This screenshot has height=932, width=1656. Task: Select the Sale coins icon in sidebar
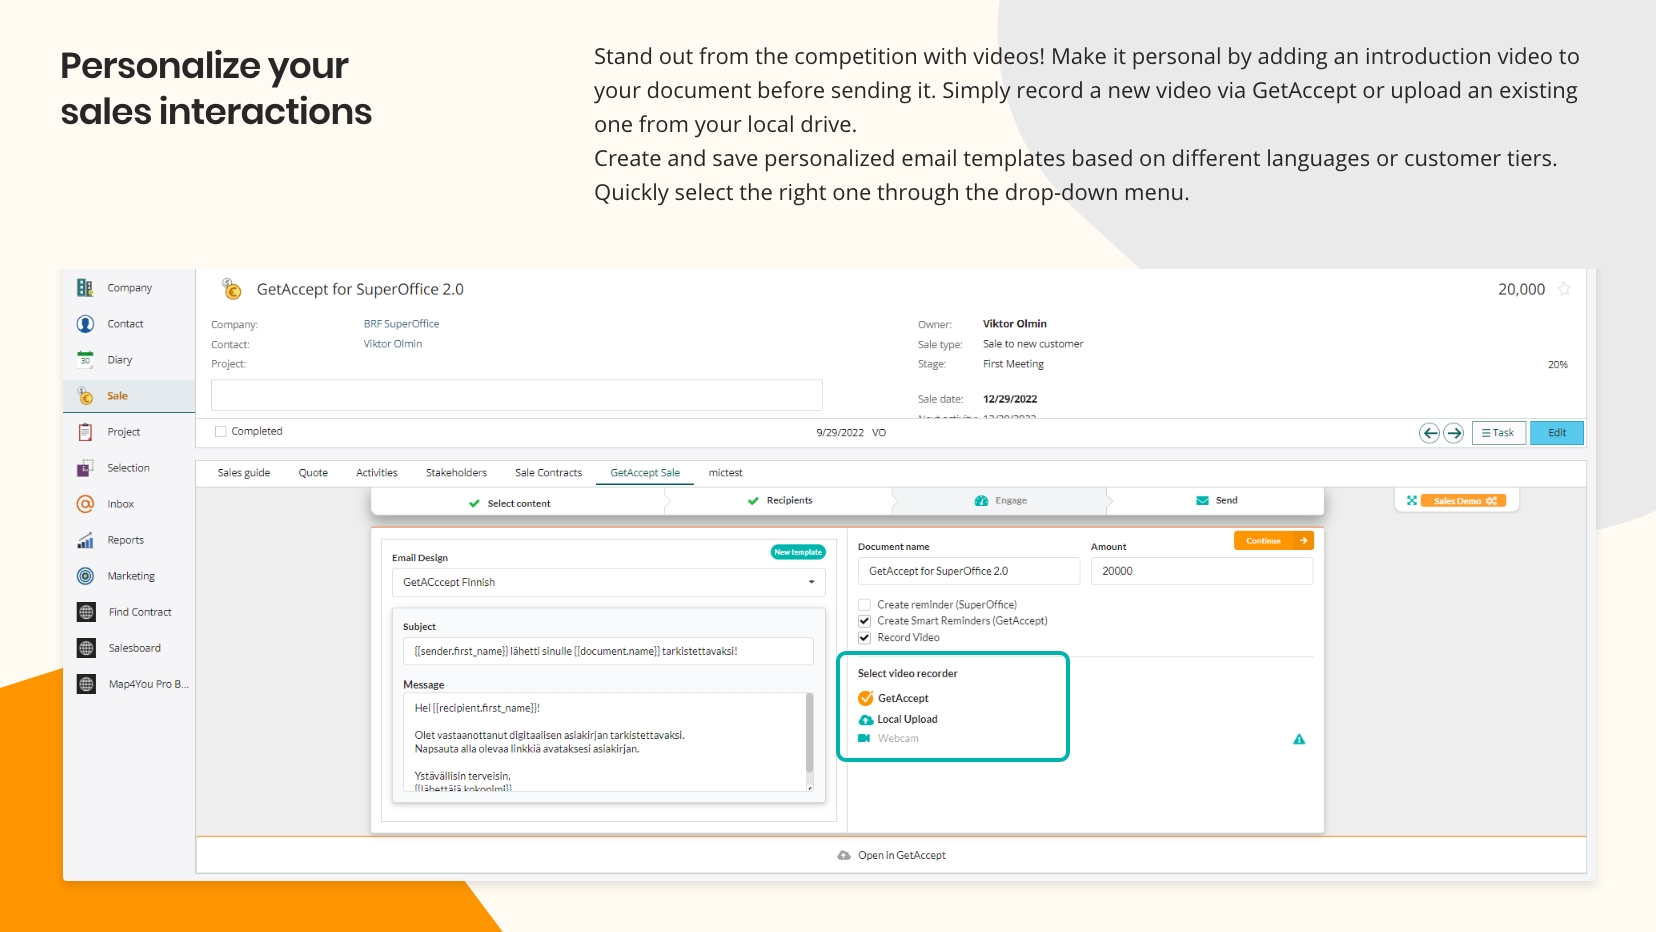coord(85,396)
